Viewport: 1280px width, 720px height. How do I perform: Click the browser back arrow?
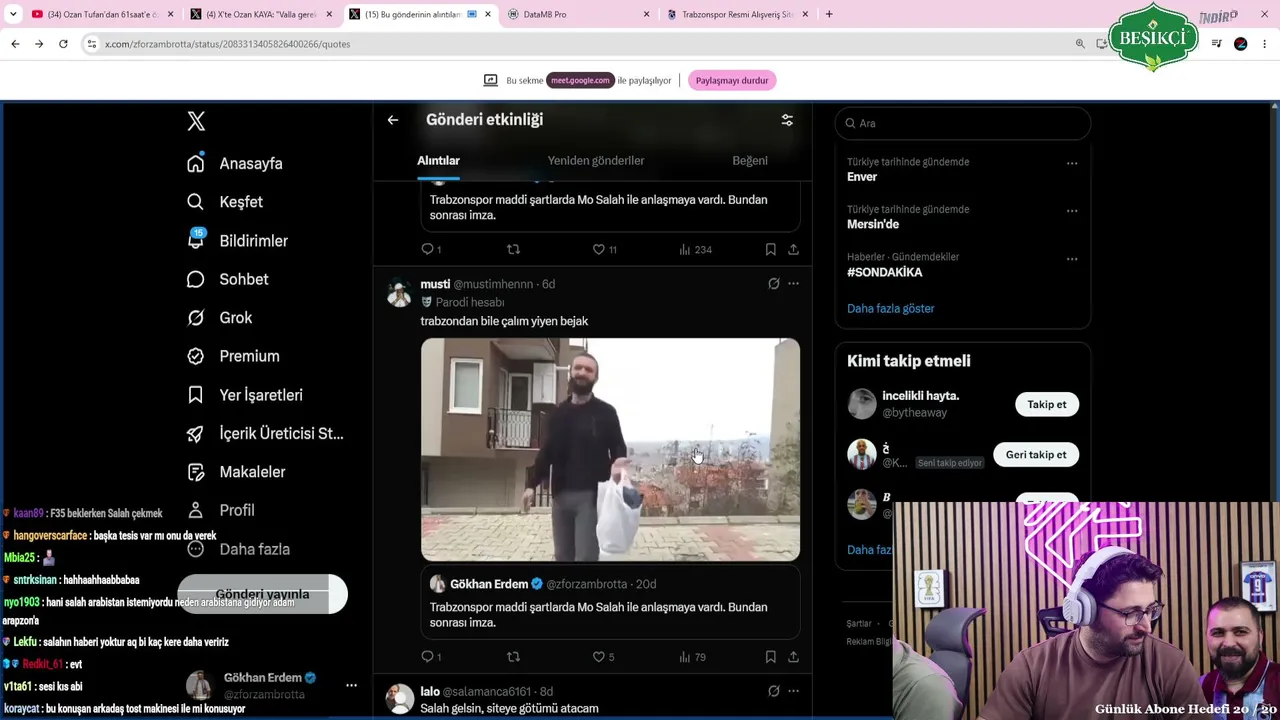click(15, 44)
